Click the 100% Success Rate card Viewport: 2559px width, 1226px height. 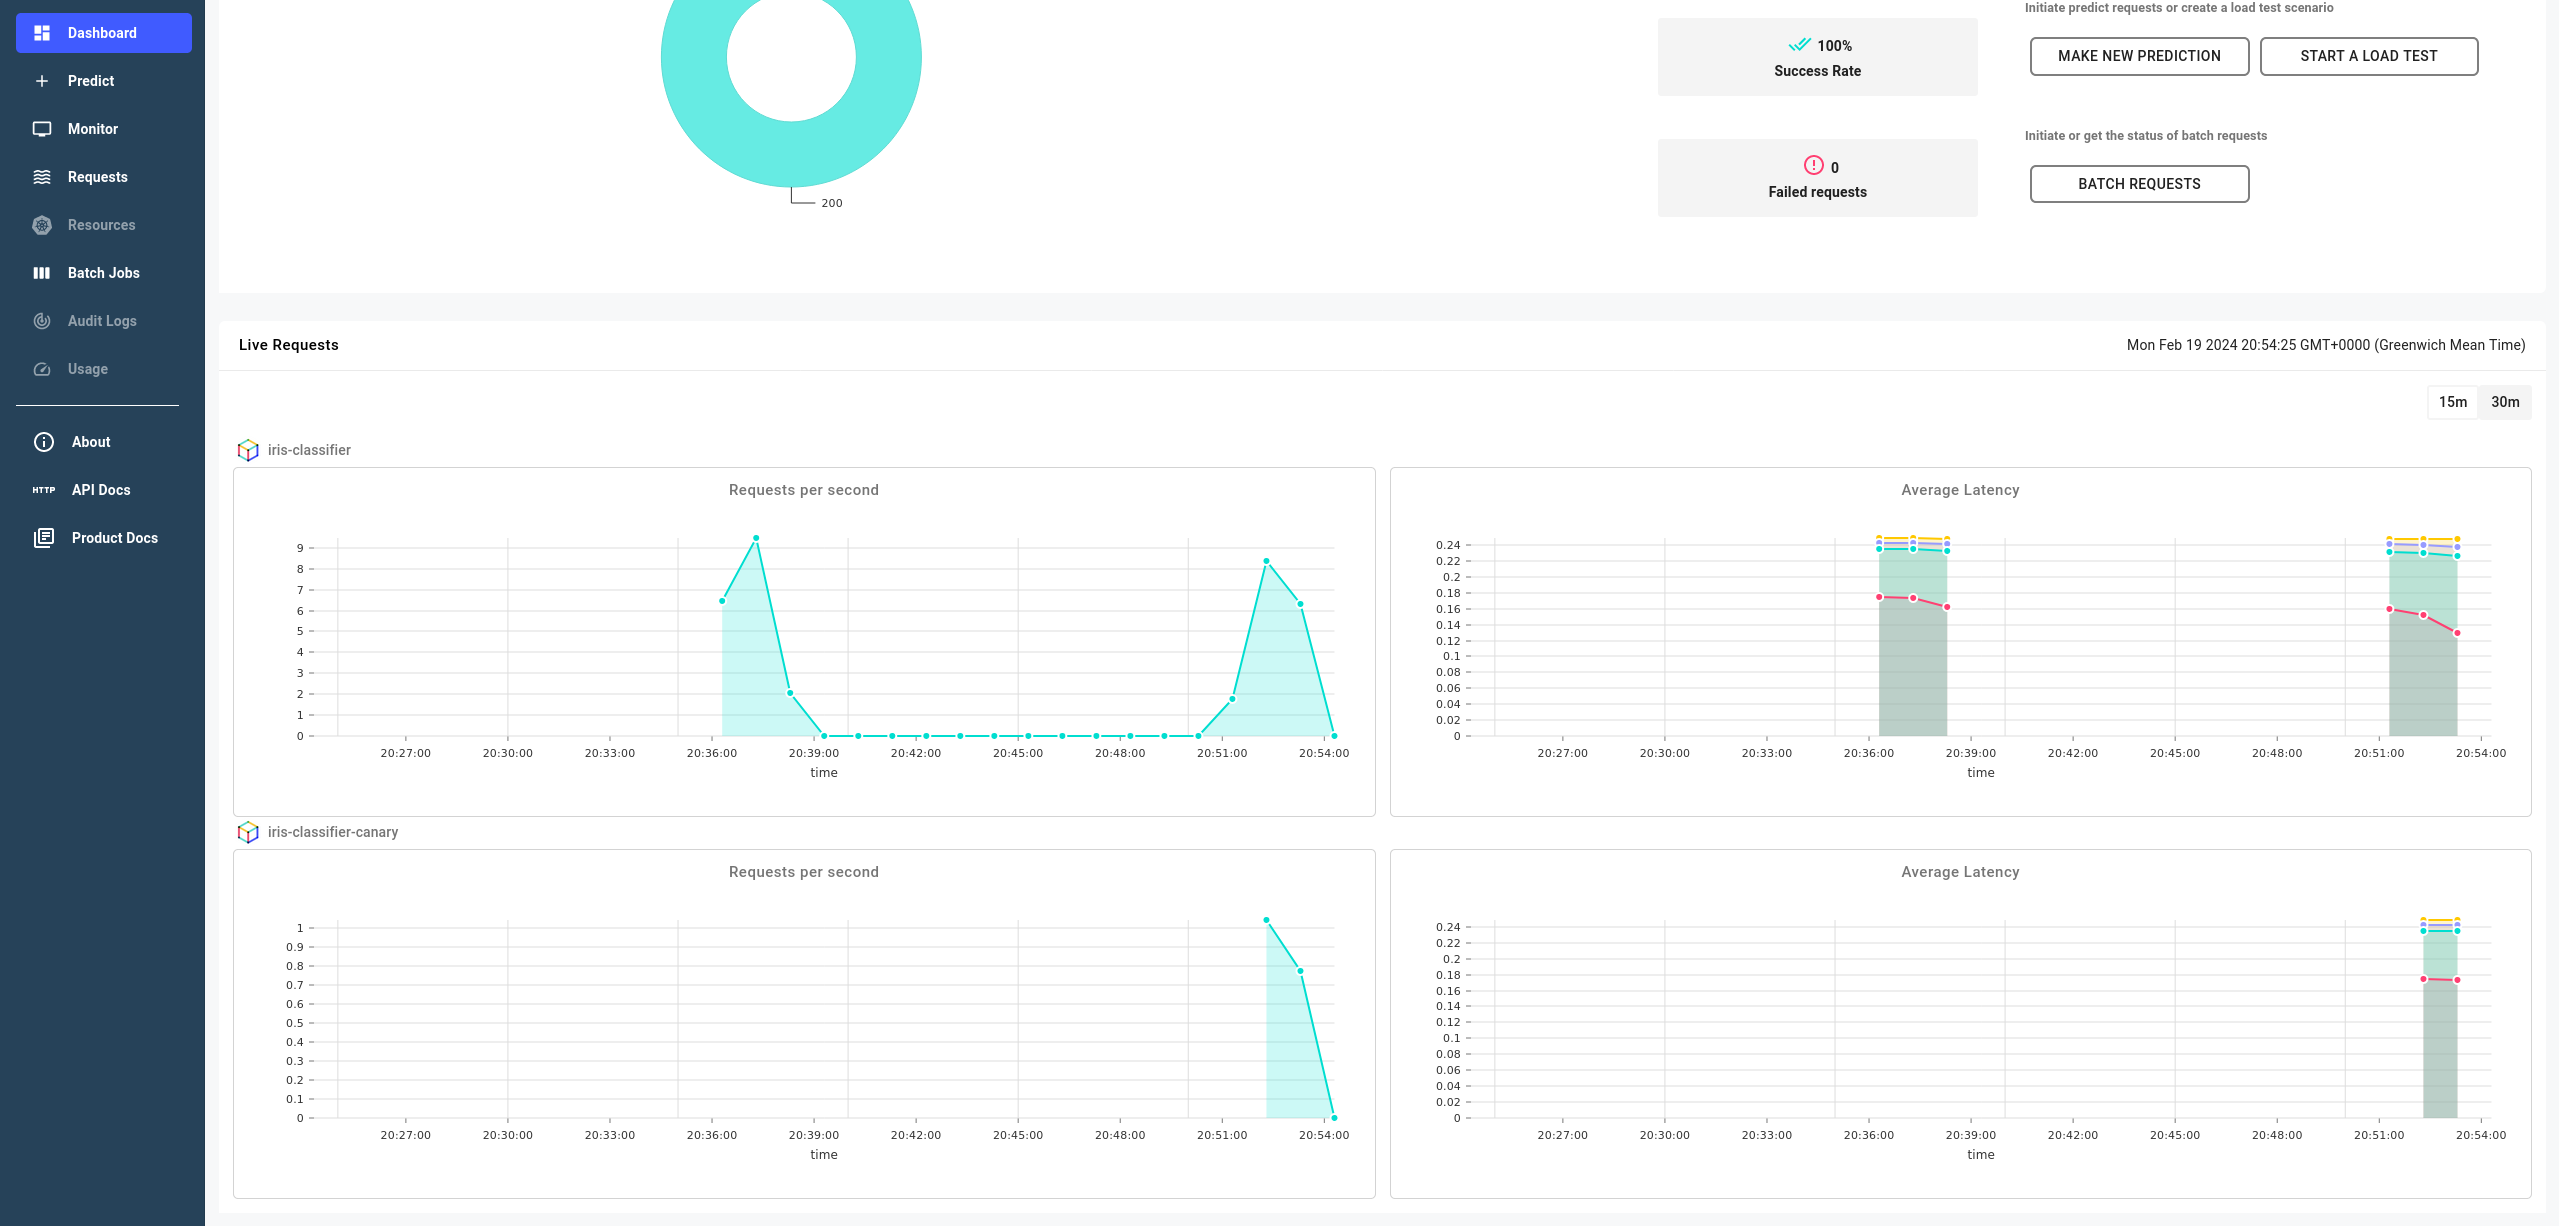tap(1817, 57)
